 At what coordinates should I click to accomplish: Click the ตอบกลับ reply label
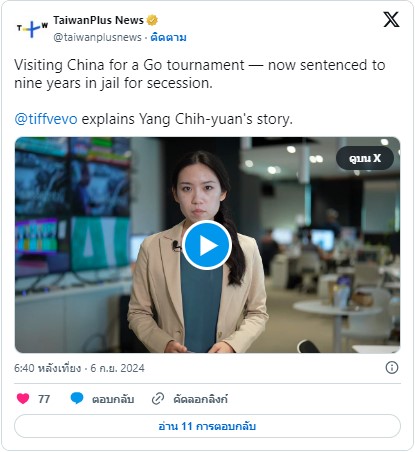[x=113, y=399]
